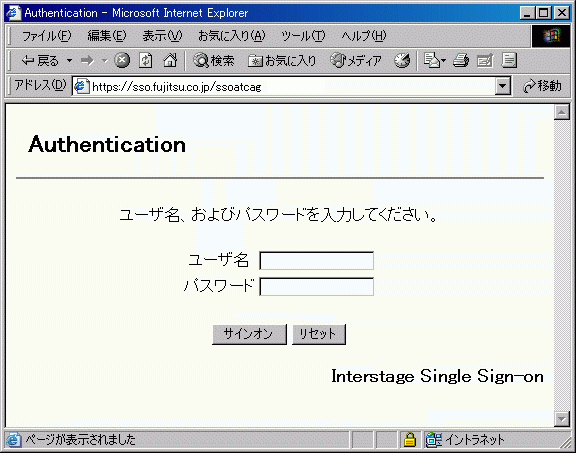Click the Authentication heading text
The height and width of the screenshot is (453, 576).
tap(107, 144)
